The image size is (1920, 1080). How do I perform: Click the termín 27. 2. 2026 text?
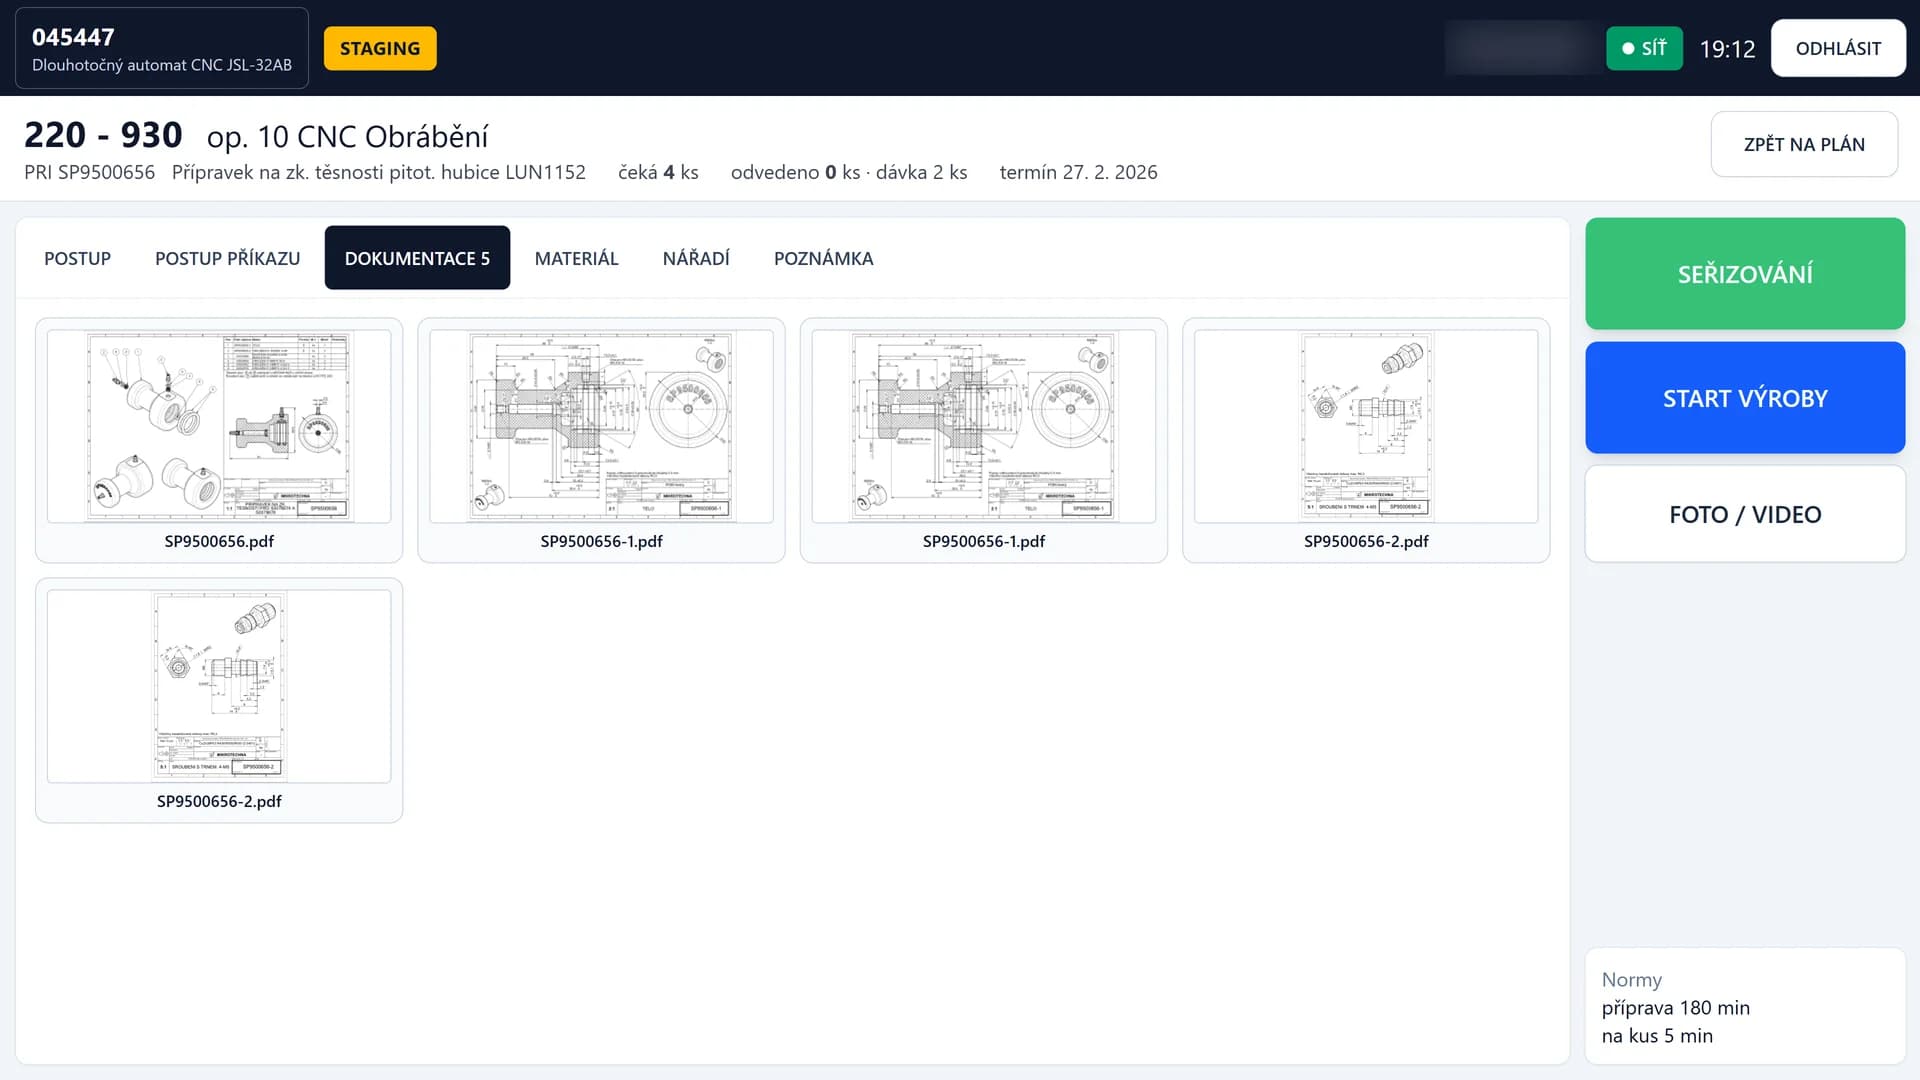(1078, 172)
